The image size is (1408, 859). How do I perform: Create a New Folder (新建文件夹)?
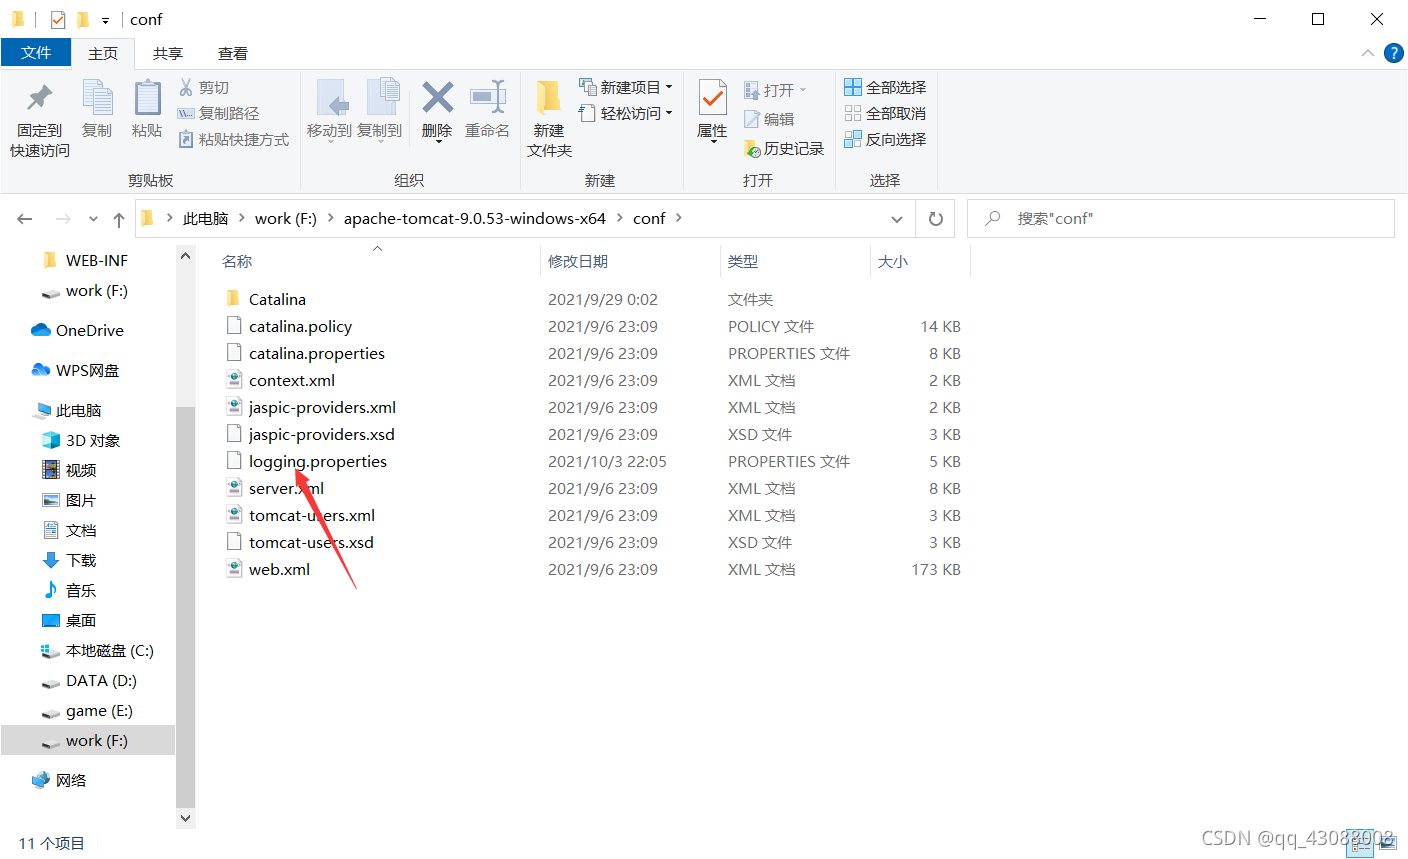point(549,118)
